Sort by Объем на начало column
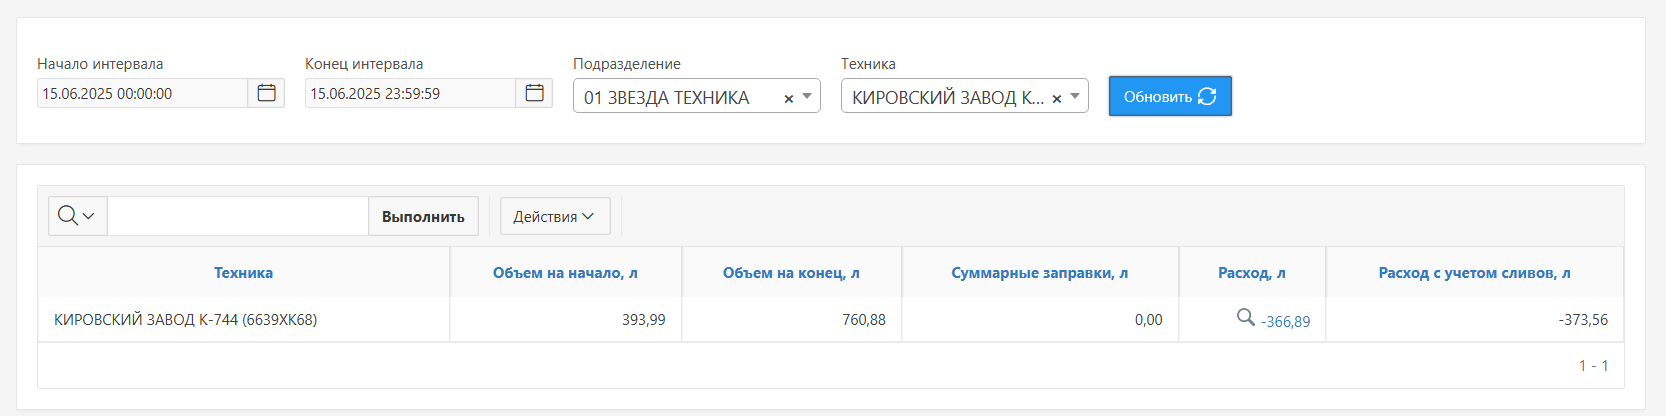The width and height of the screenshot is (1666, 416). click(x=565, y=273)
